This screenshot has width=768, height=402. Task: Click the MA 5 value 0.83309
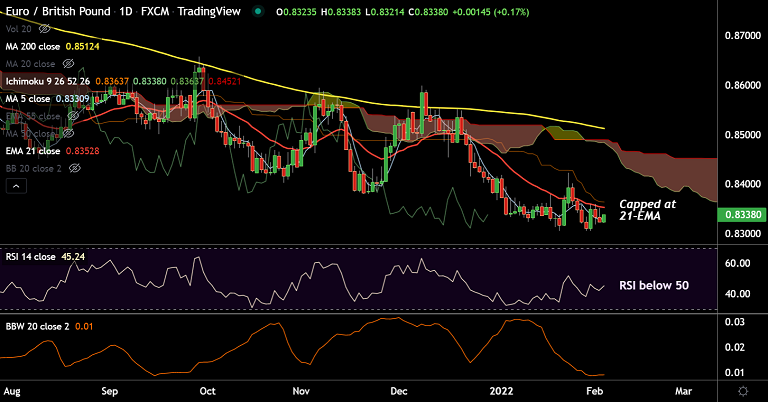tap(72, 99)
